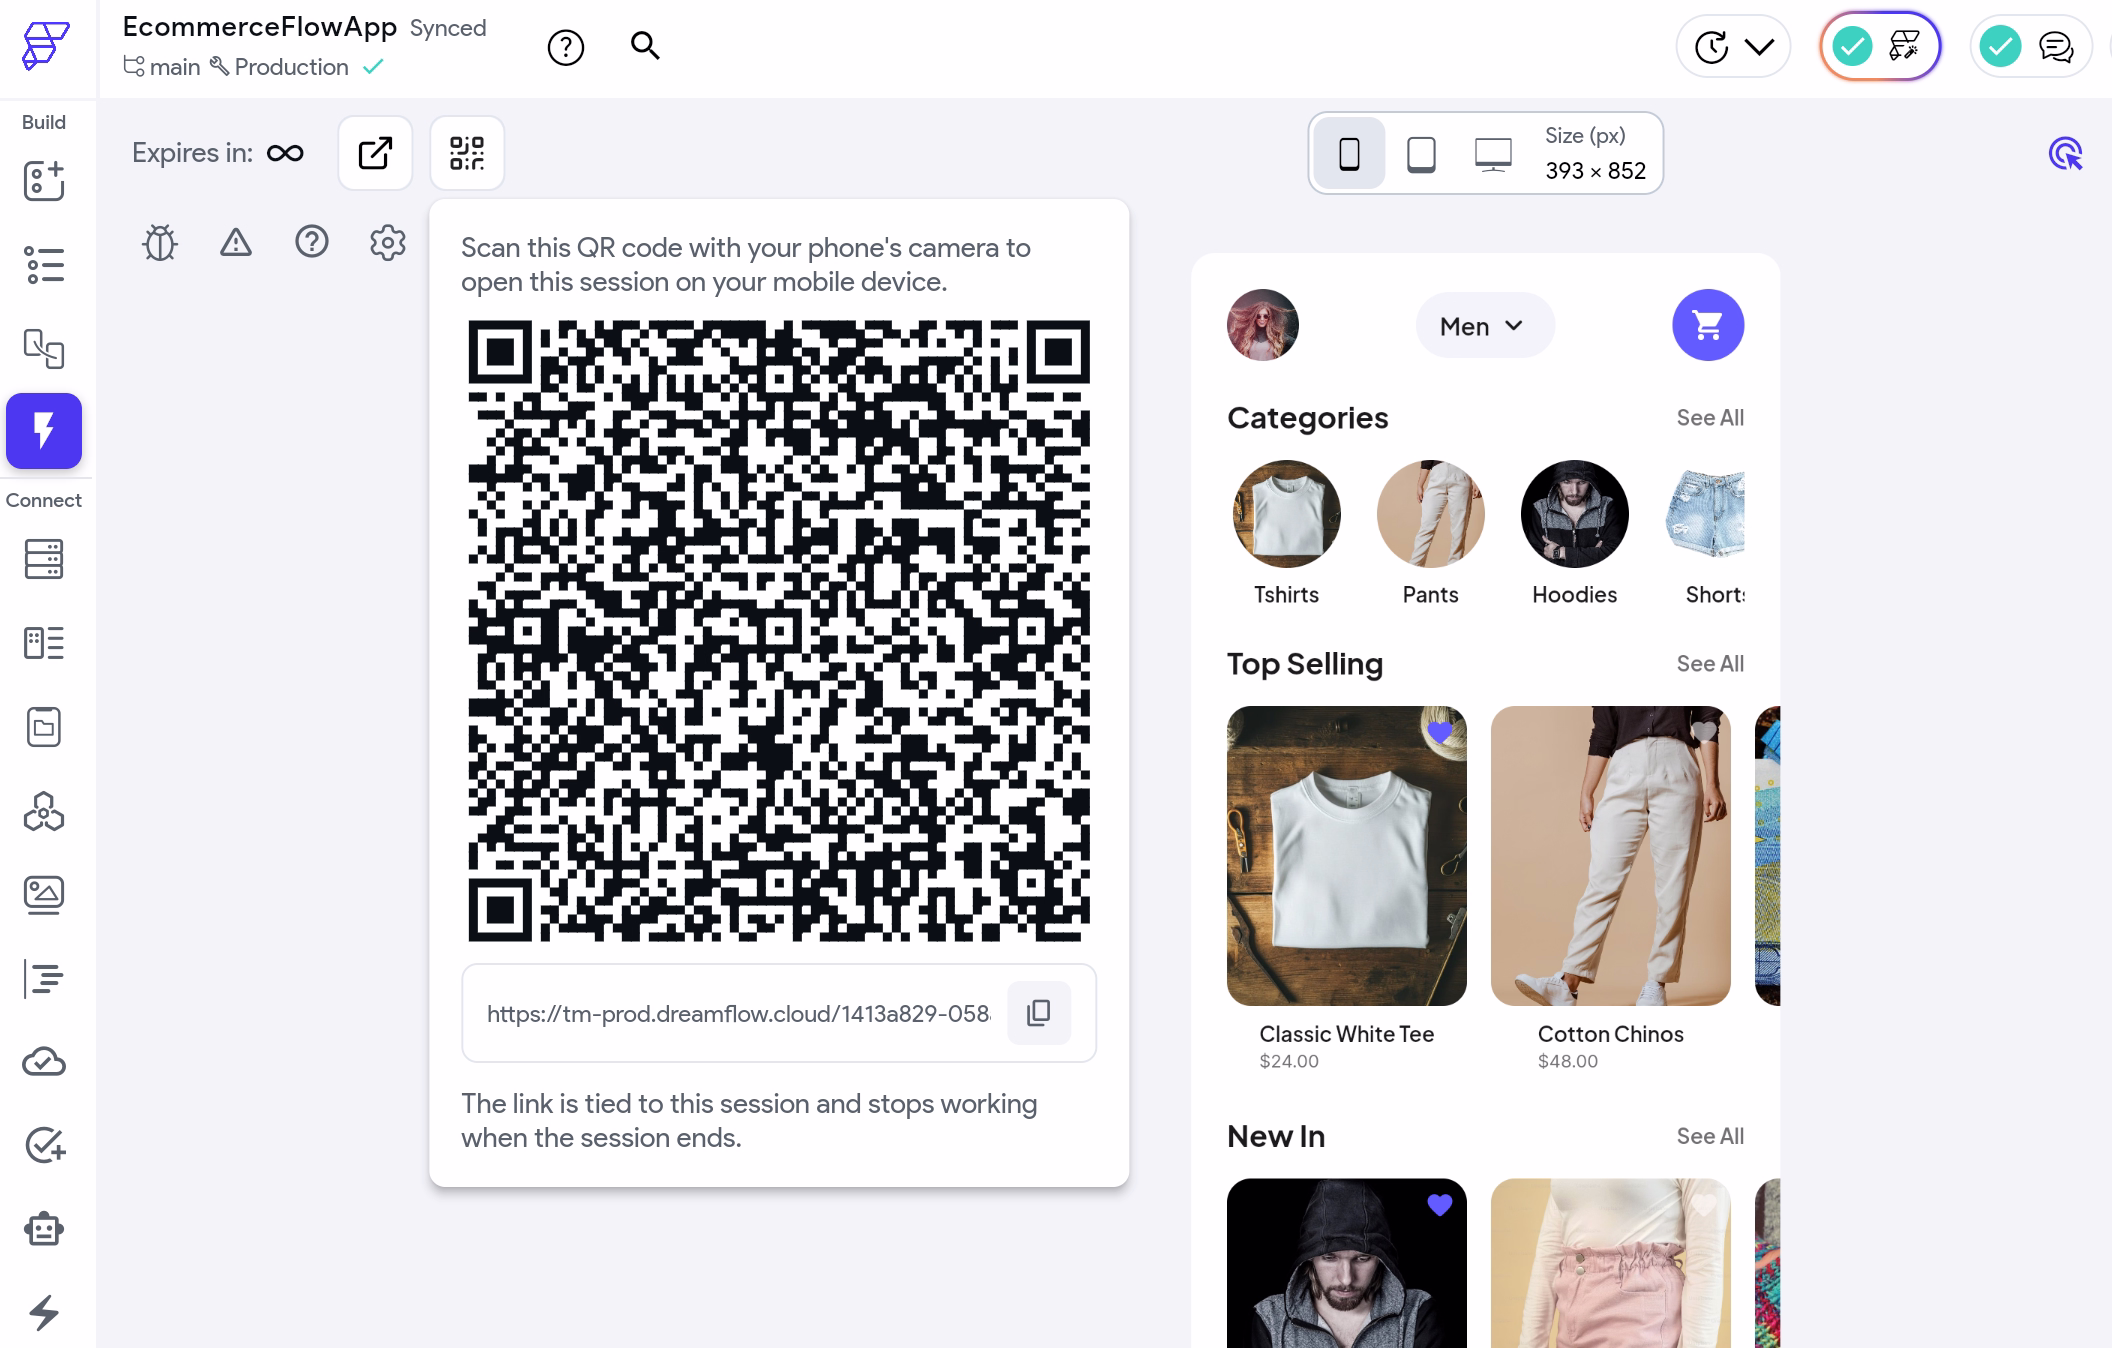Open the search magnifier icon

pyautogui.click(x=645, y=46)
